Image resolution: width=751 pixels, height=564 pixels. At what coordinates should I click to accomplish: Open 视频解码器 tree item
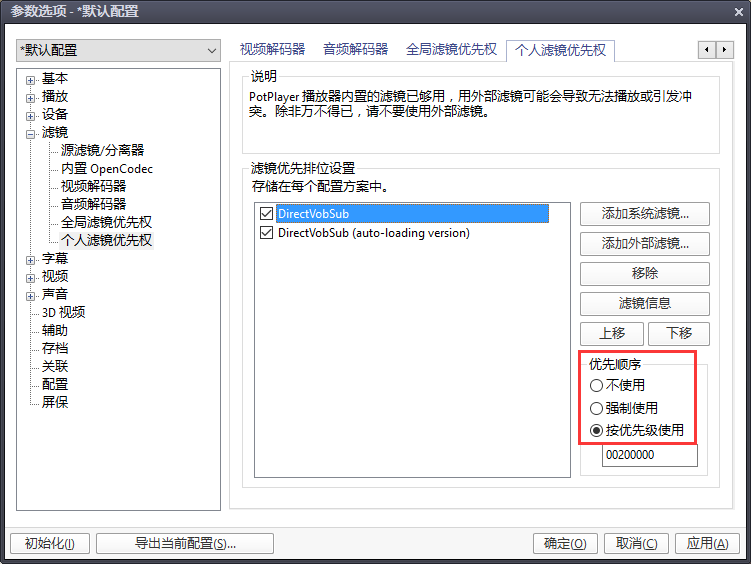tap(93, 186)
